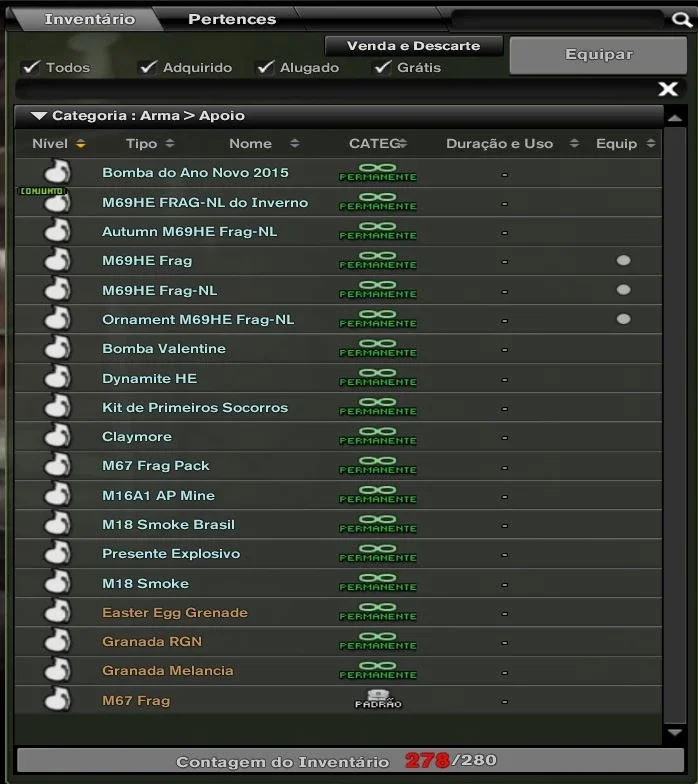Screen dimensions: 698x784
Task: Click scrollbar down arrow
Action: point(675,732)
